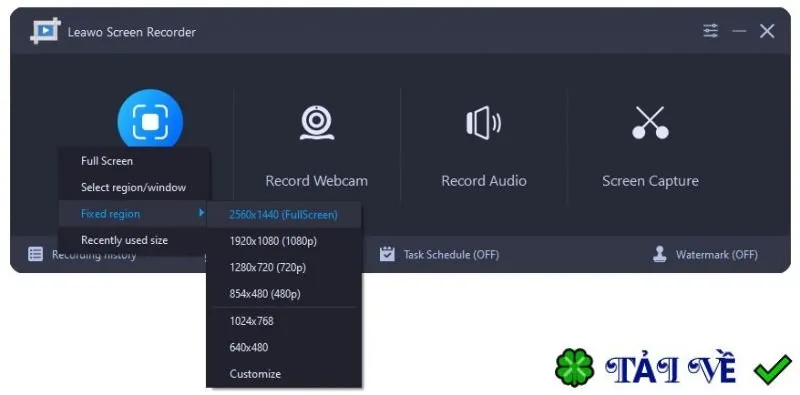Select 854x480 (480p) resolution
The height and width of the screenshot is (395, 800).
tap(284, 294)
